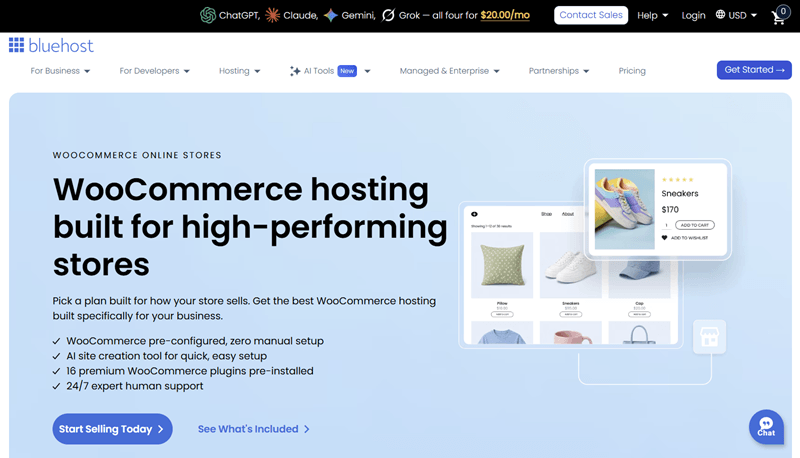
Task: Click the Add to Cart button on Sneakers
Action: 695,225
